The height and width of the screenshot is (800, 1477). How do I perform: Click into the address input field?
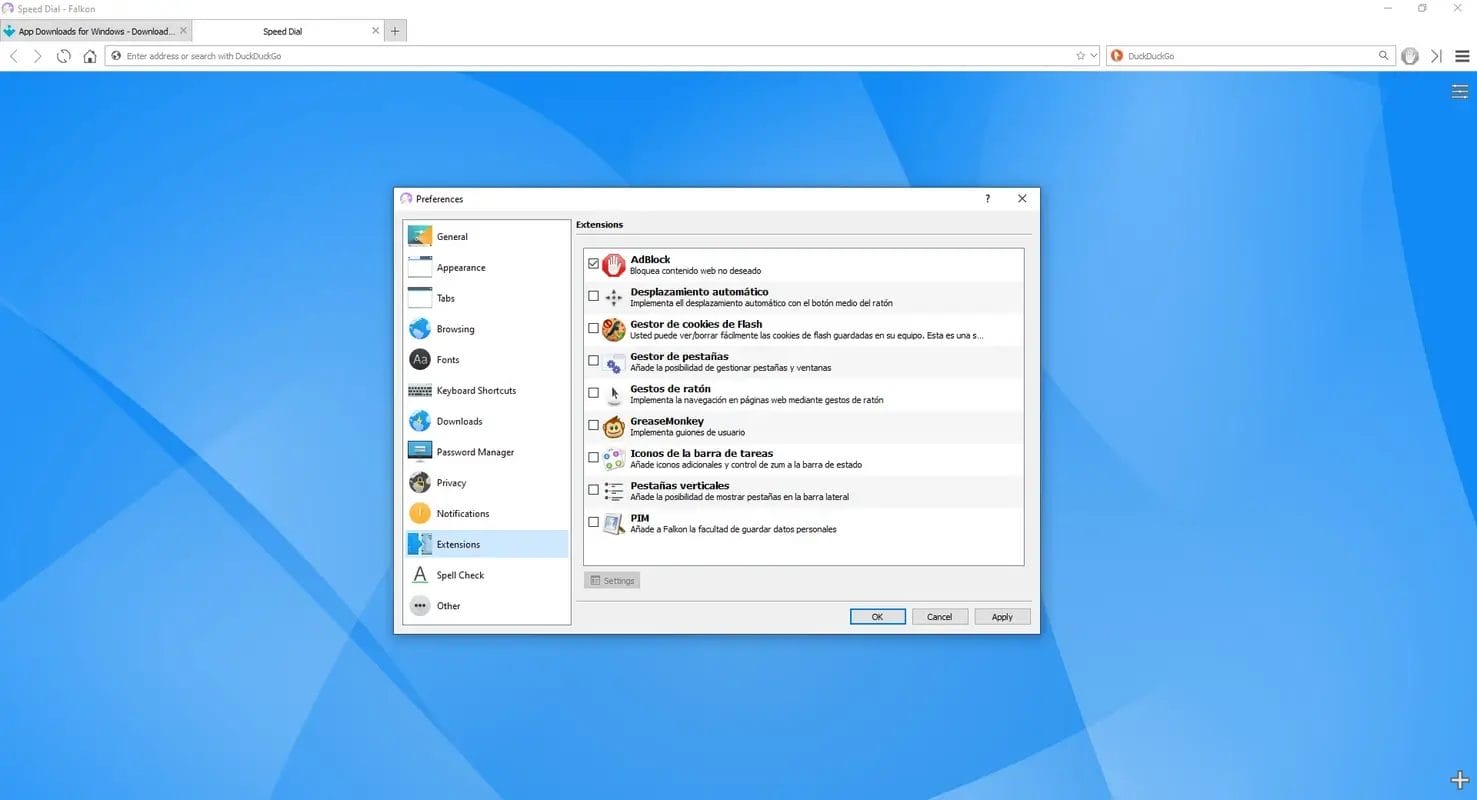pyautogui.click(x=590, y=56)
